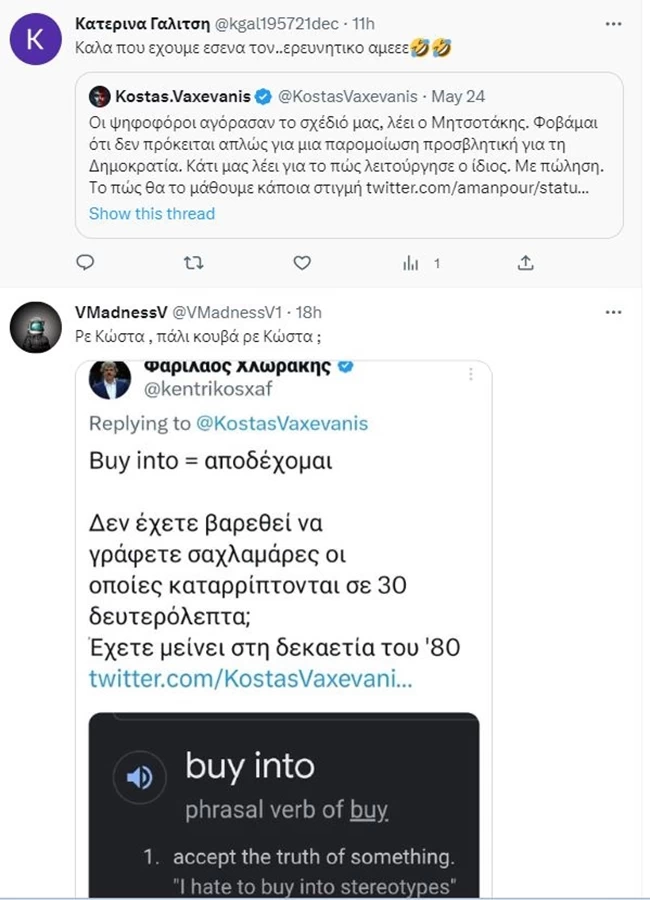View tweet analytics bar chart icon

click(410, 263)
